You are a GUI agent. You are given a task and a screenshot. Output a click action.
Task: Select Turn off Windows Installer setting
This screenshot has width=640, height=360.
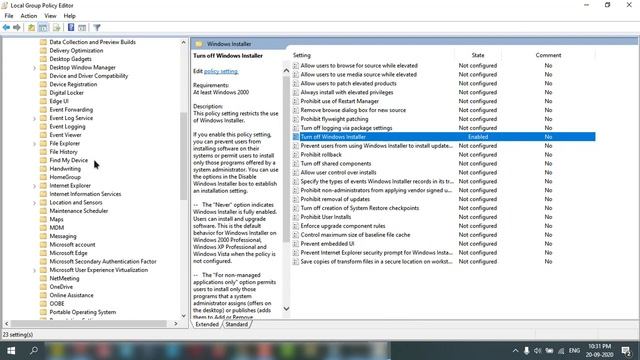[444, 137]
